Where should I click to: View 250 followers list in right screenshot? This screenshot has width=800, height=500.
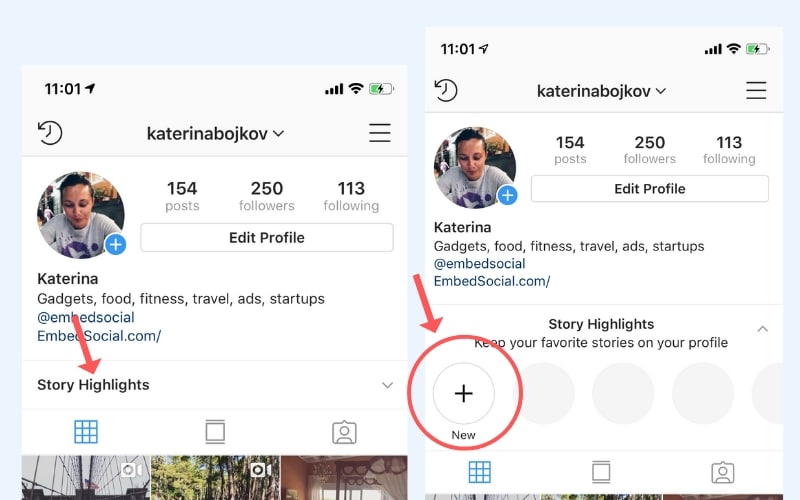pos(649,150)
